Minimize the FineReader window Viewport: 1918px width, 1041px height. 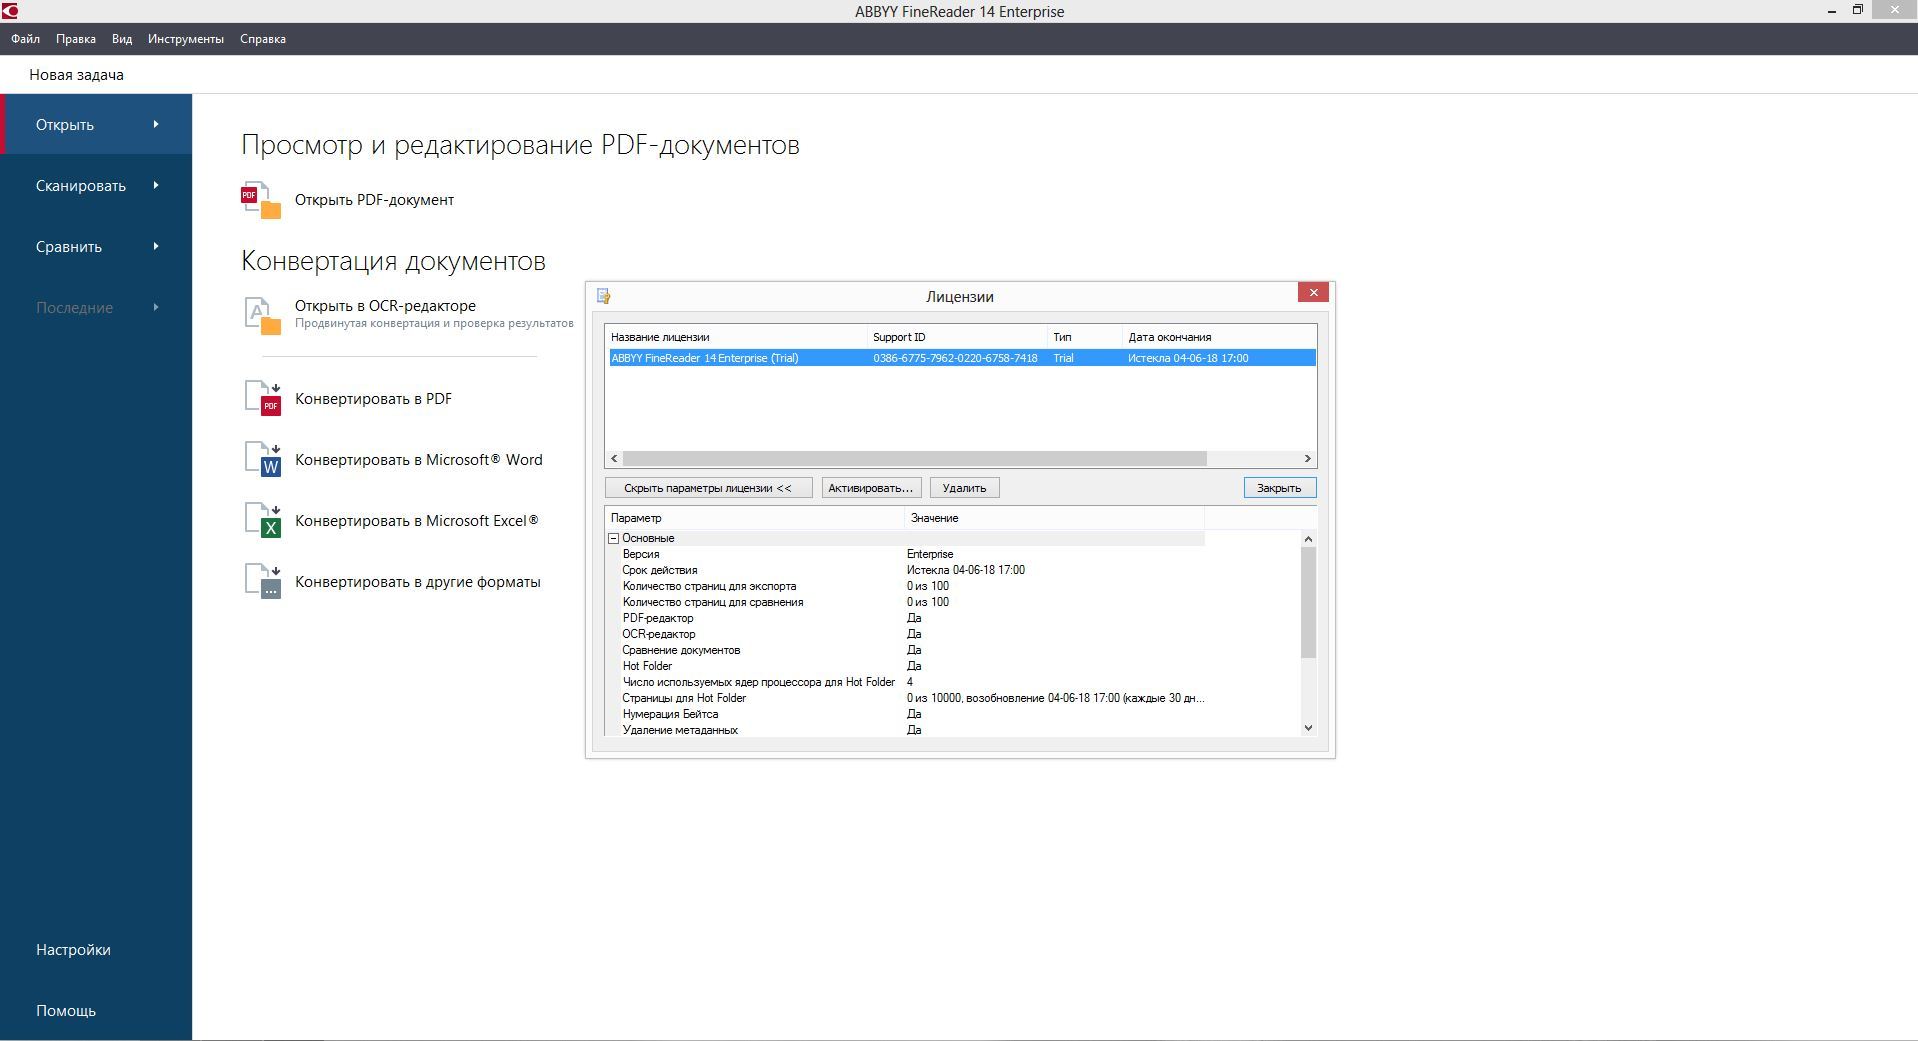[1832, 11]
